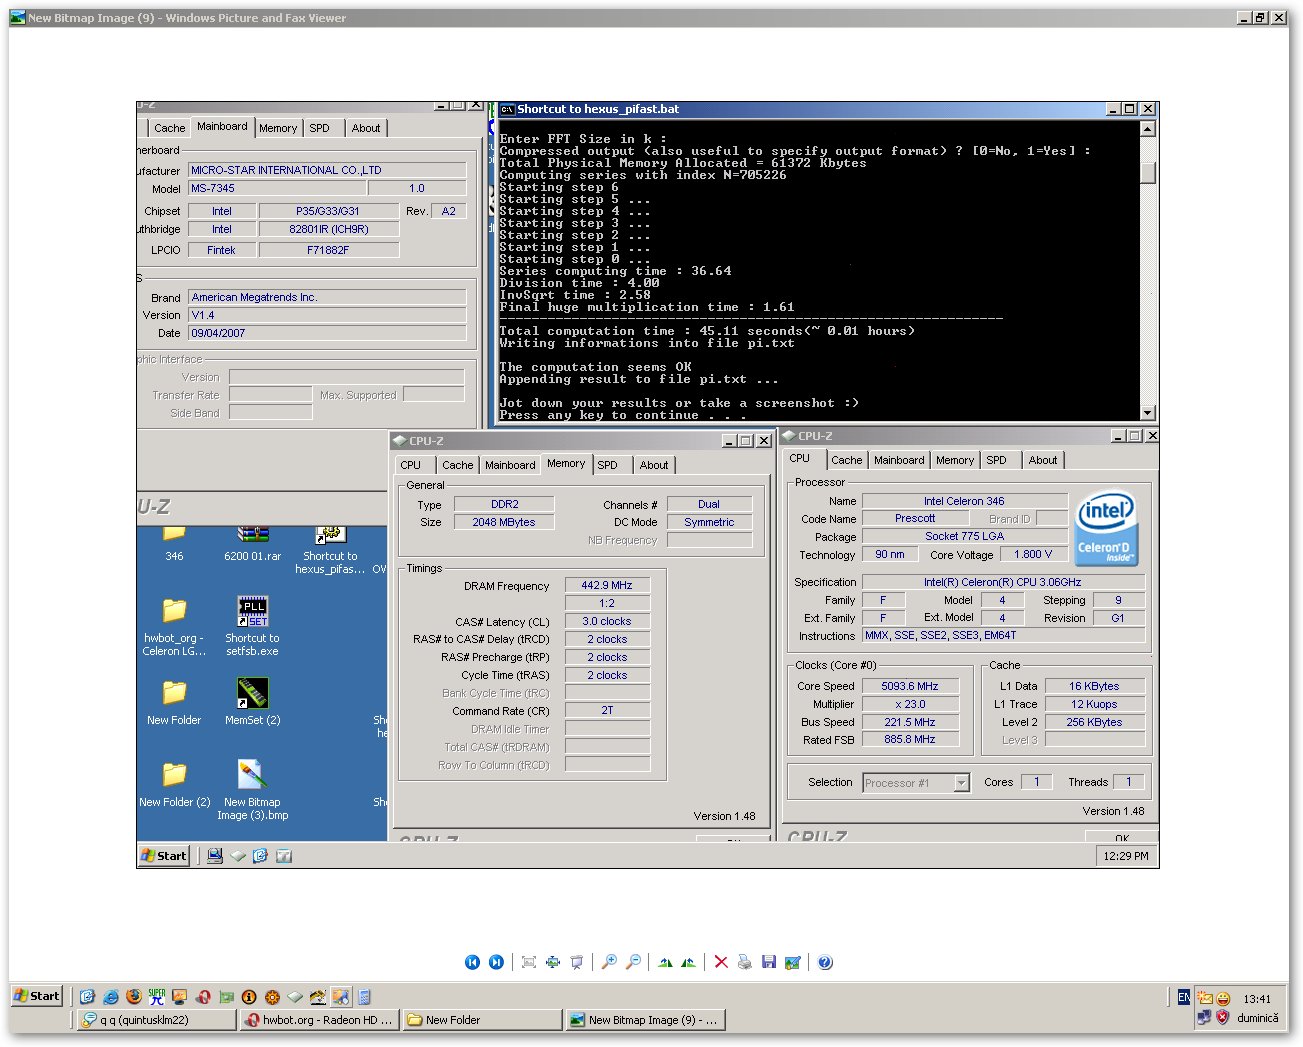Click the Intel Celeron D logo
The width and height of the screenshot is (1303, 1047).
1105,529
